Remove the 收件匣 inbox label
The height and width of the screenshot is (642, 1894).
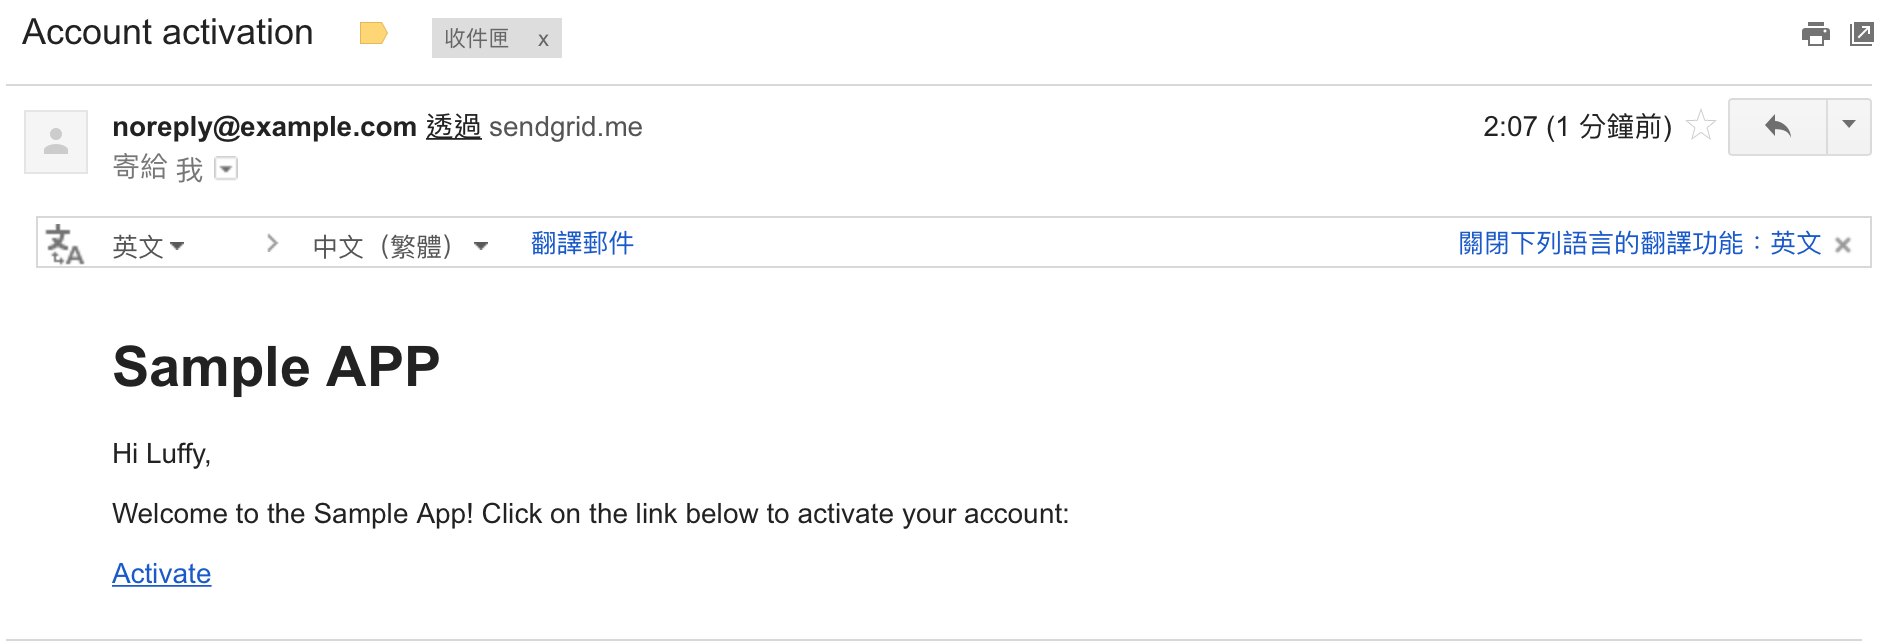tap(543, 40)
